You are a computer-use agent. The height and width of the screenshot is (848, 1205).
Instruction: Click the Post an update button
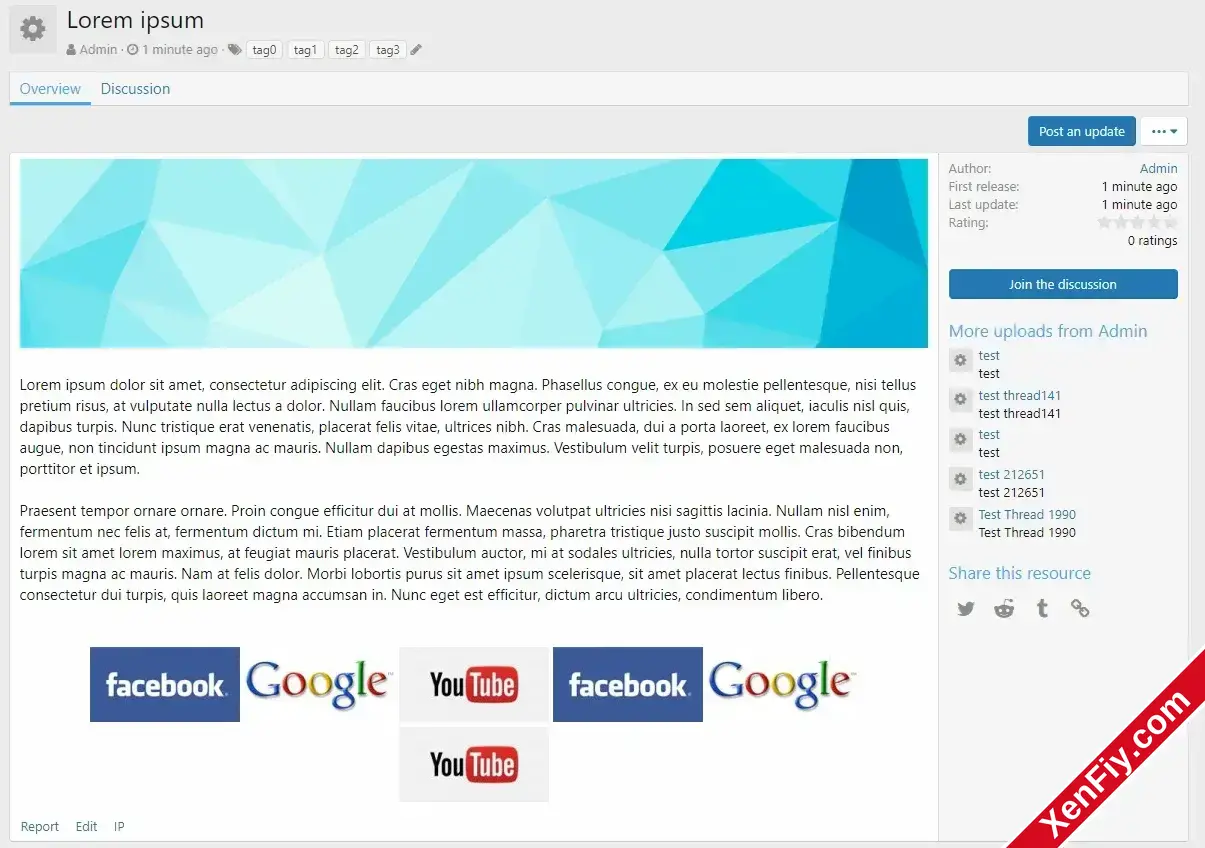(x=1082, y=131)
